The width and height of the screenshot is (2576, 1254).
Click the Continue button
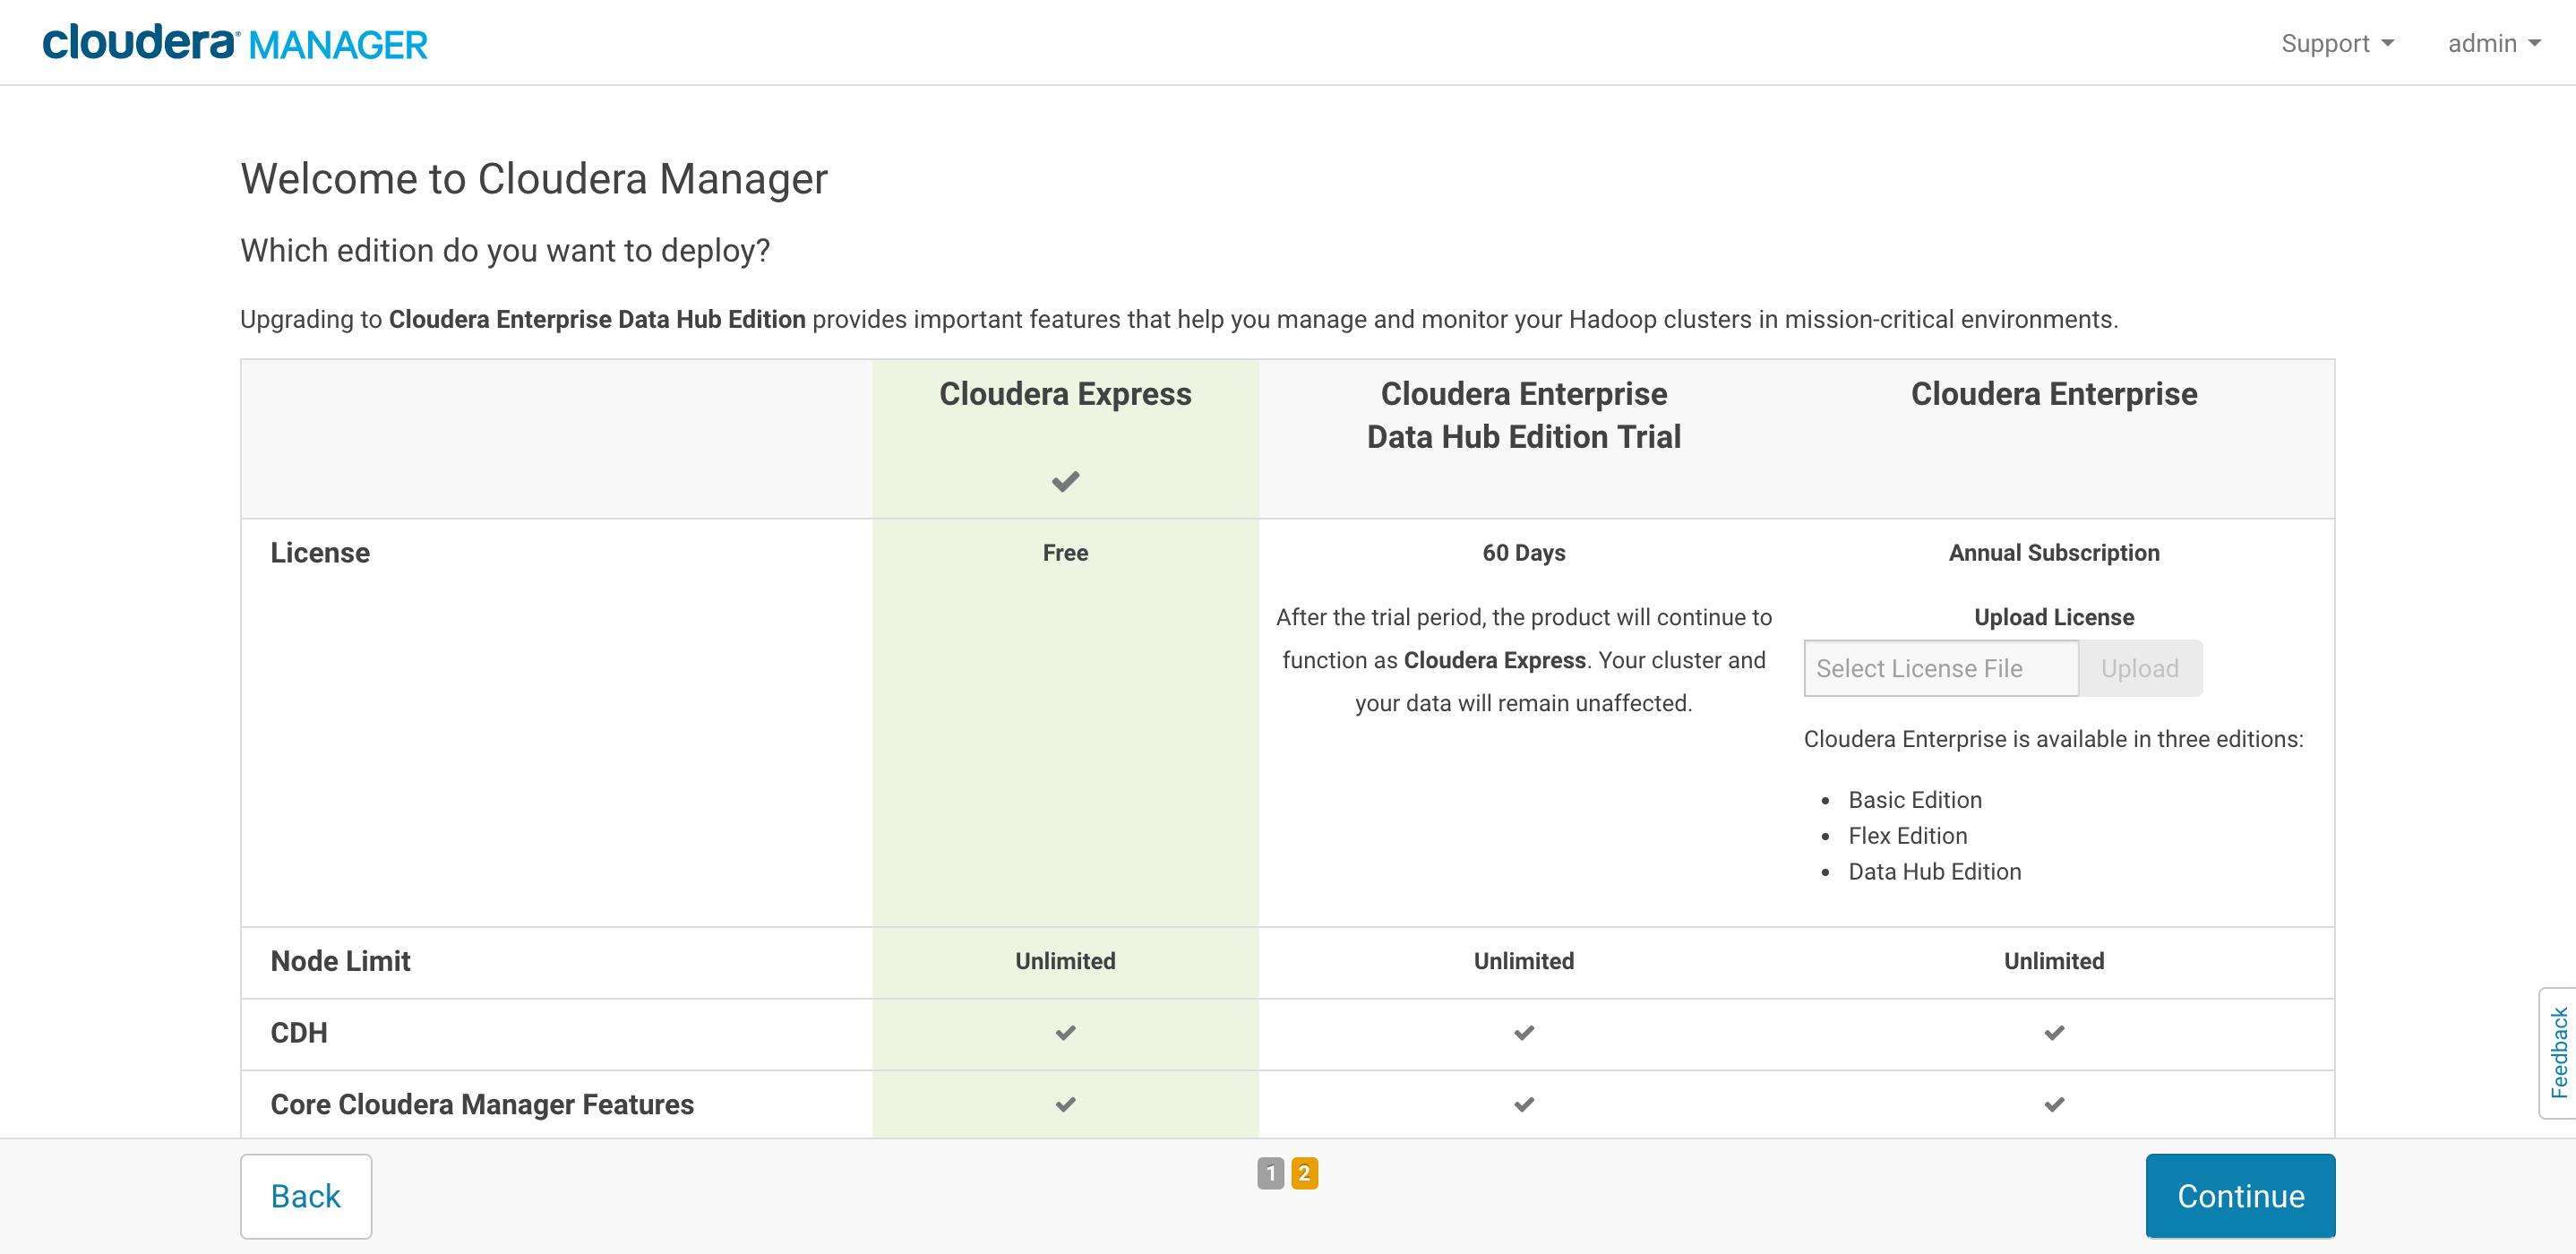pos(2240,1196)
